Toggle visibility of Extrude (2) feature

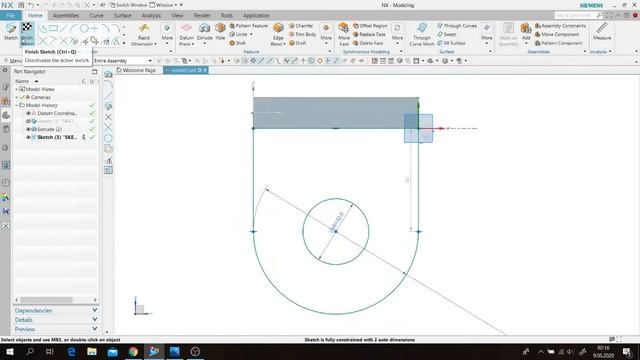coord(28,129)
